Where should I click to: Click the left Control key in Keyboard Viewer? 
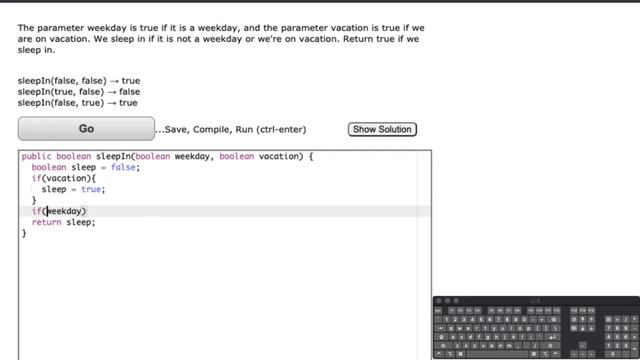tap(439, 354)
